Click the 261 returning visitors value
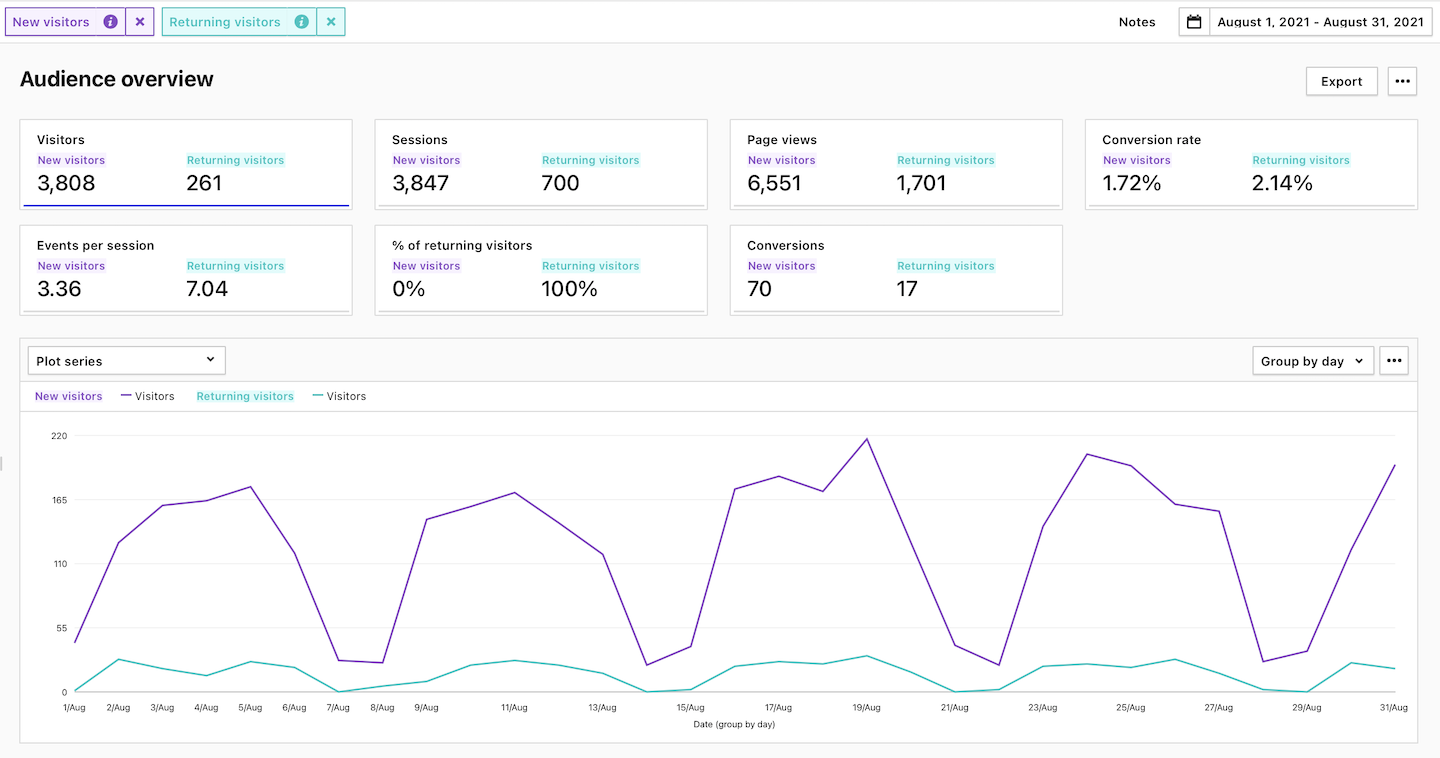Screen dimensions: 1440x758 tap(204, 183)
